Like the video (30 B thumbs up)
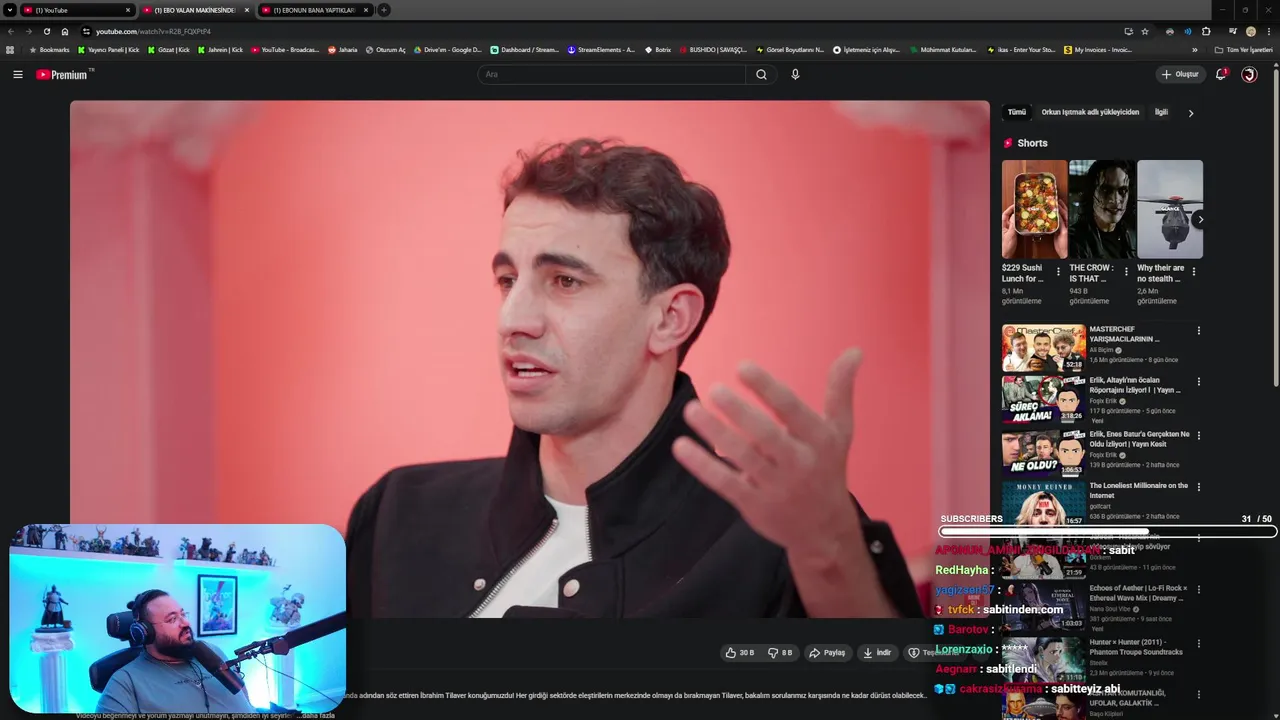The width and height of the screenshot is (1280, 720). click(739, 652)
